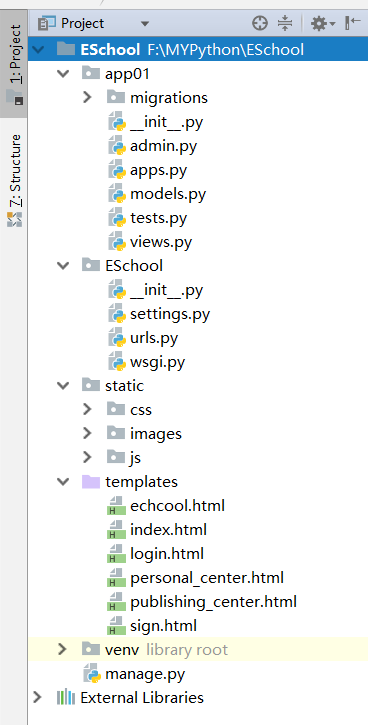Screen dimensions: 368x725
Task: Select the js folder label
Action: (135, 457)
